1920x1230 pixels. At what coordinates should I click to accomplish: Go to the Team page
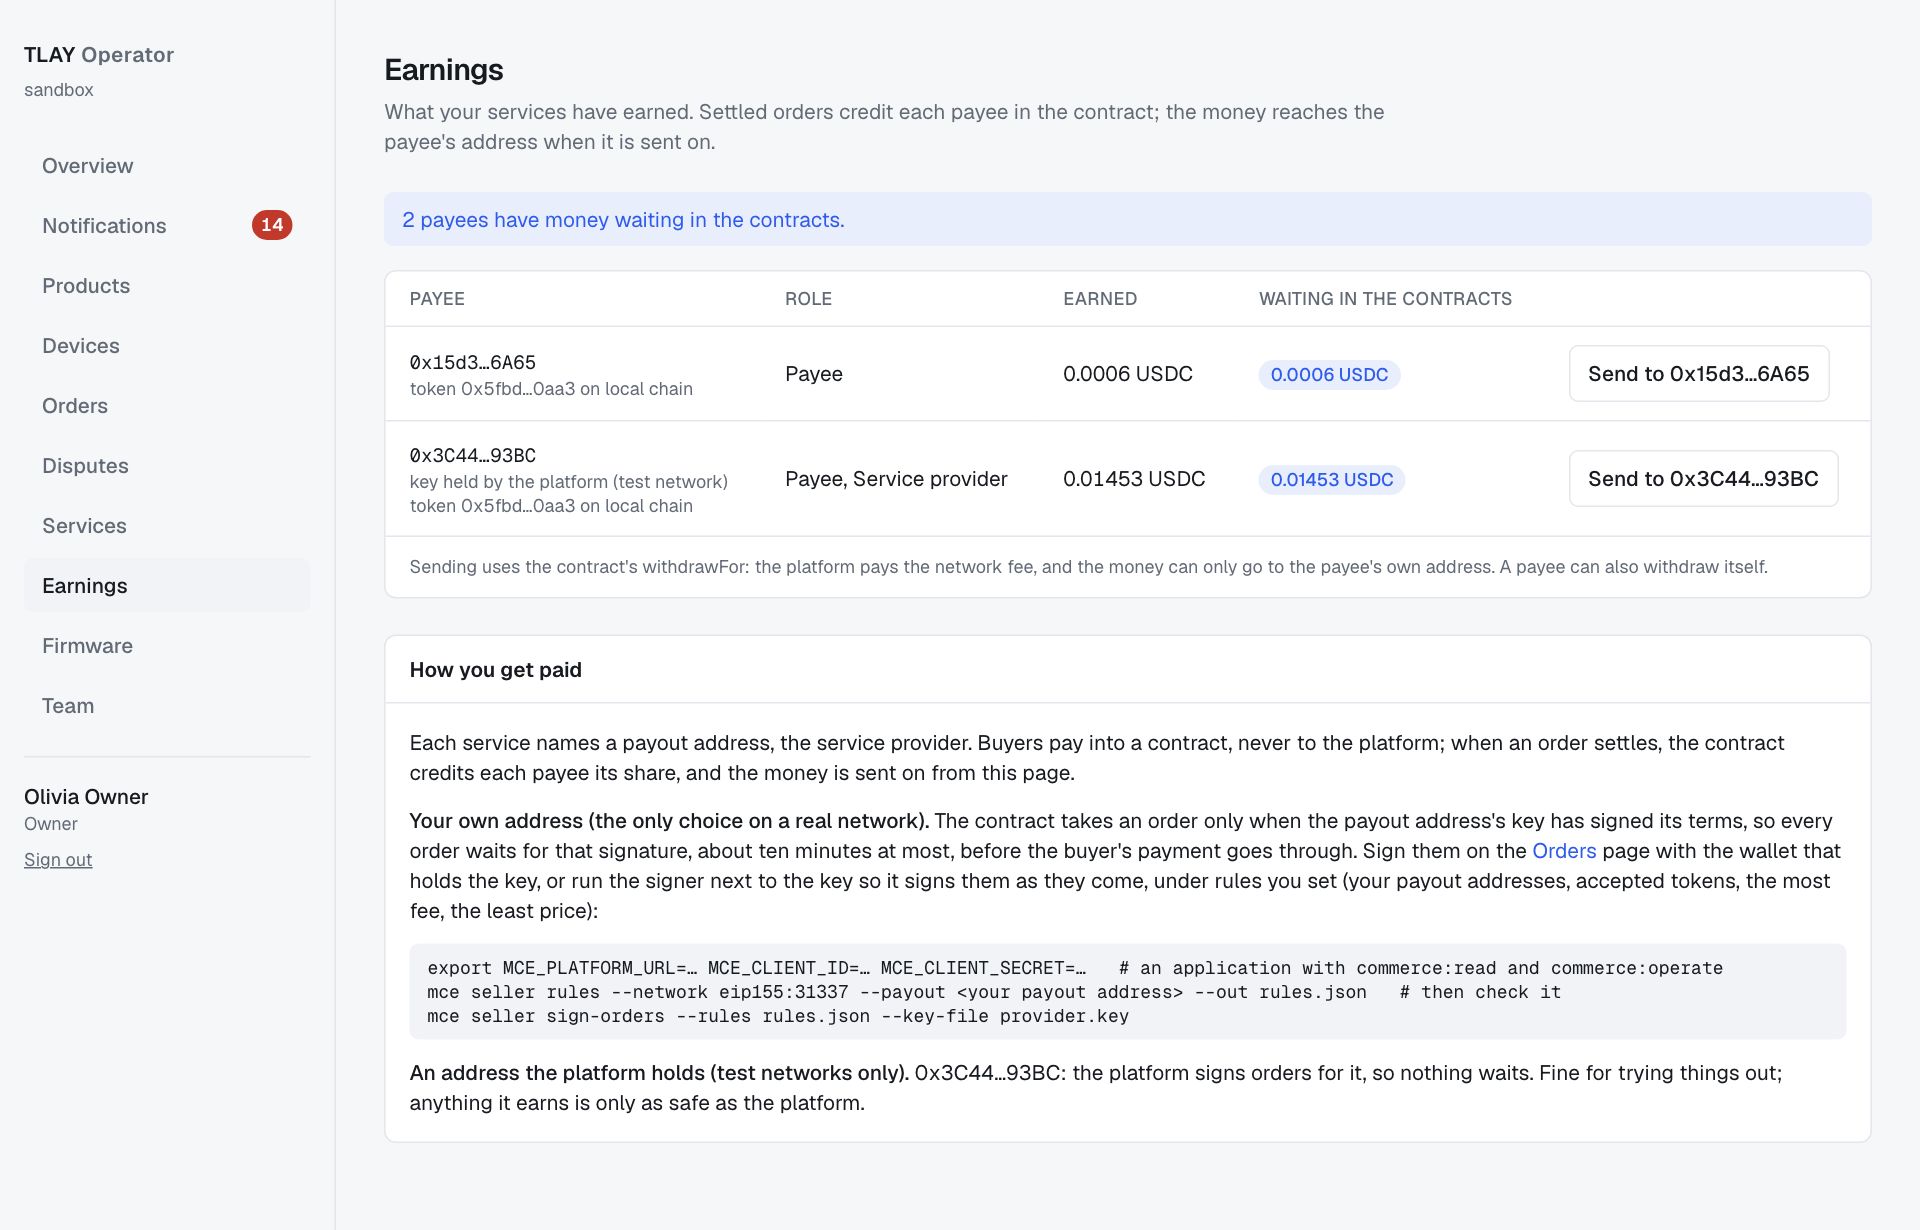click(167, 706)
